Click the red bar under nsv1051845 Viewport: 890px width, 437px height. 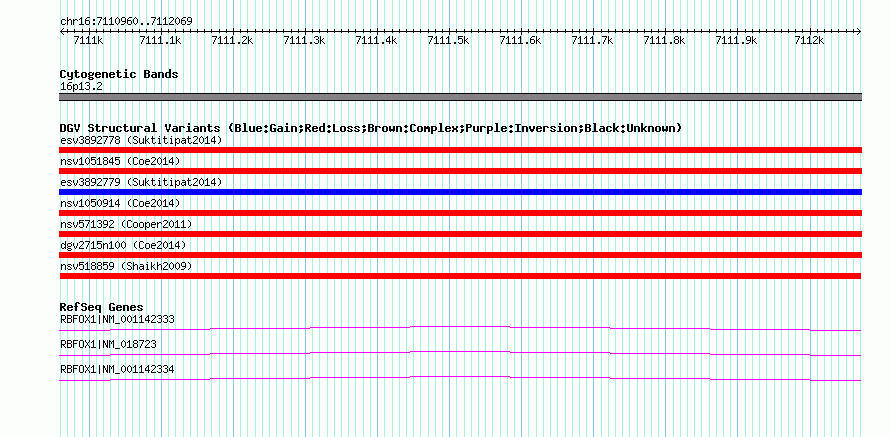[x=460, y=171]
